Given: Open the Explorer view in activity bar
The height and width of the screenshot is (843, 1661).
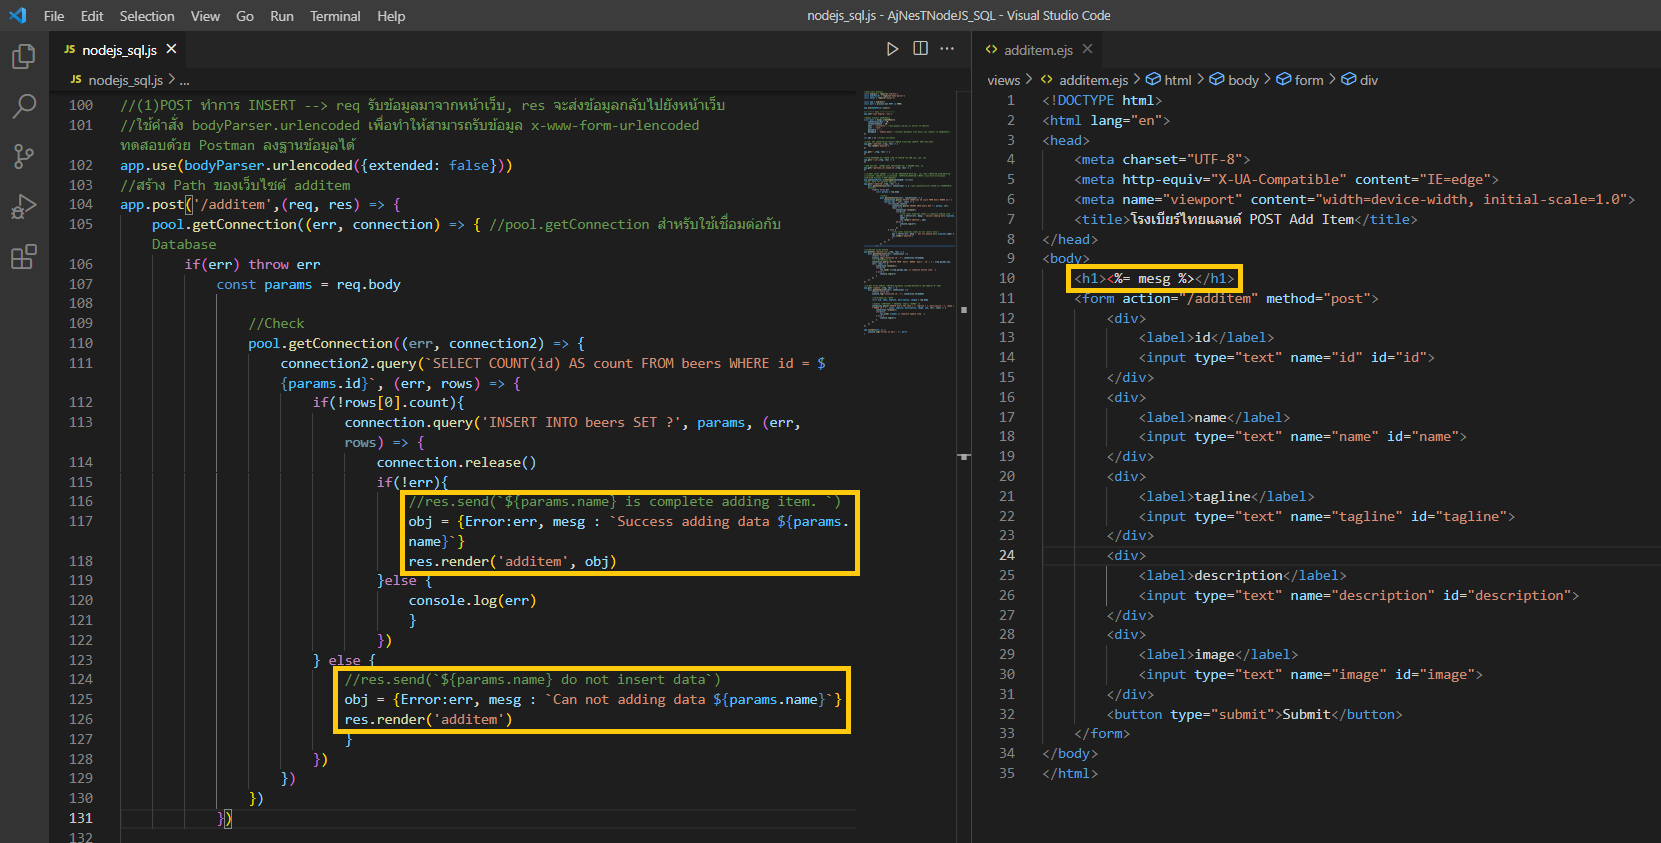Looking at the screenshot, I should (x=24, y=57).
